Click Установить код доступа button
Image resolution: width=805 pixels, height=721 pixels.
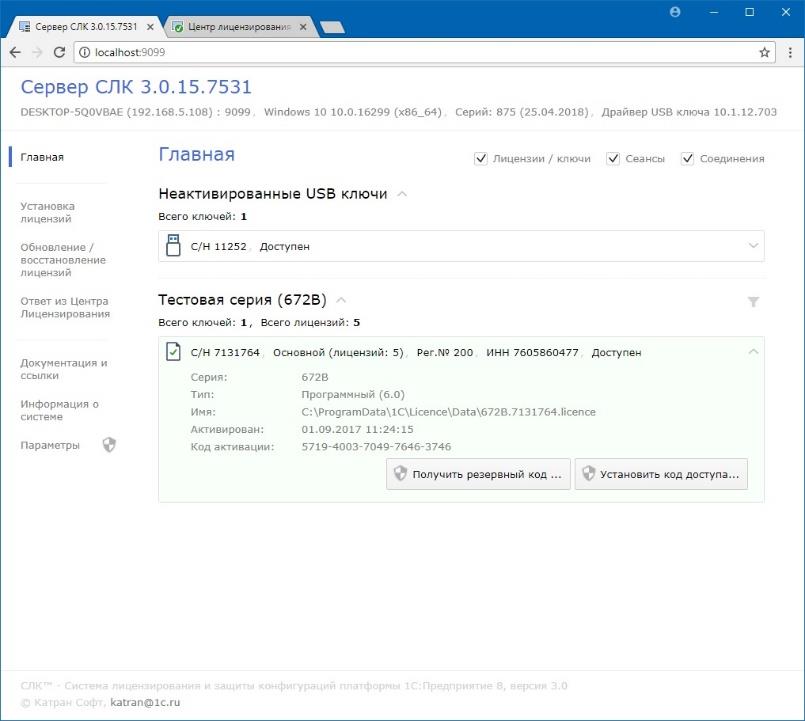pos(661,474)
